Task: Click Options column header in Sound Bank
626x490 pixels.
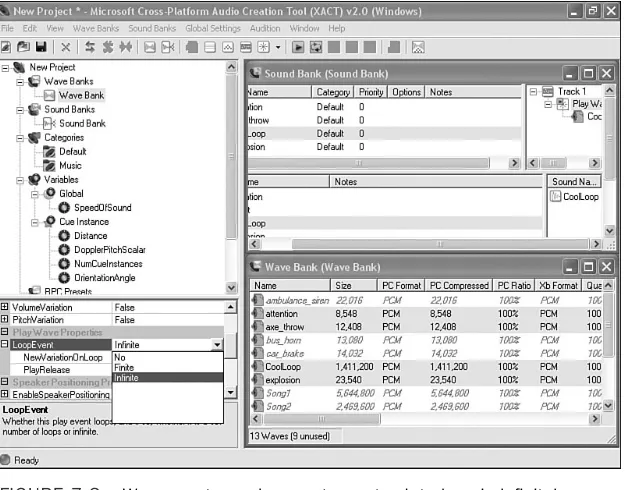Action: (x=406, y=92)
